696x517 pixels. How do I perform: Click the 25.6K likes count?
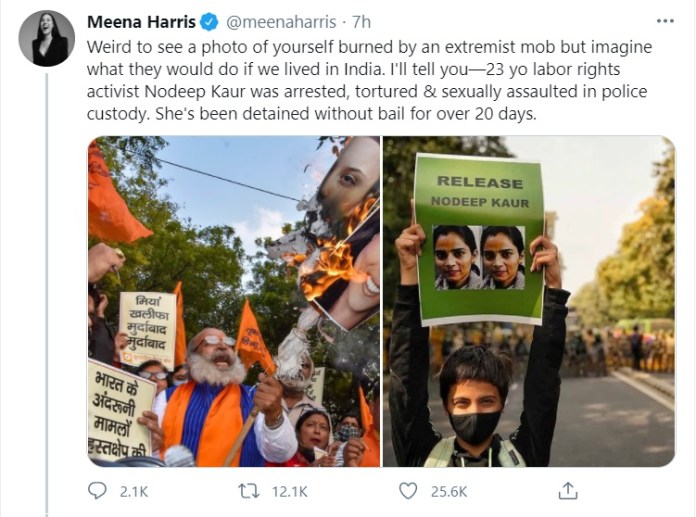pos(449,492)
